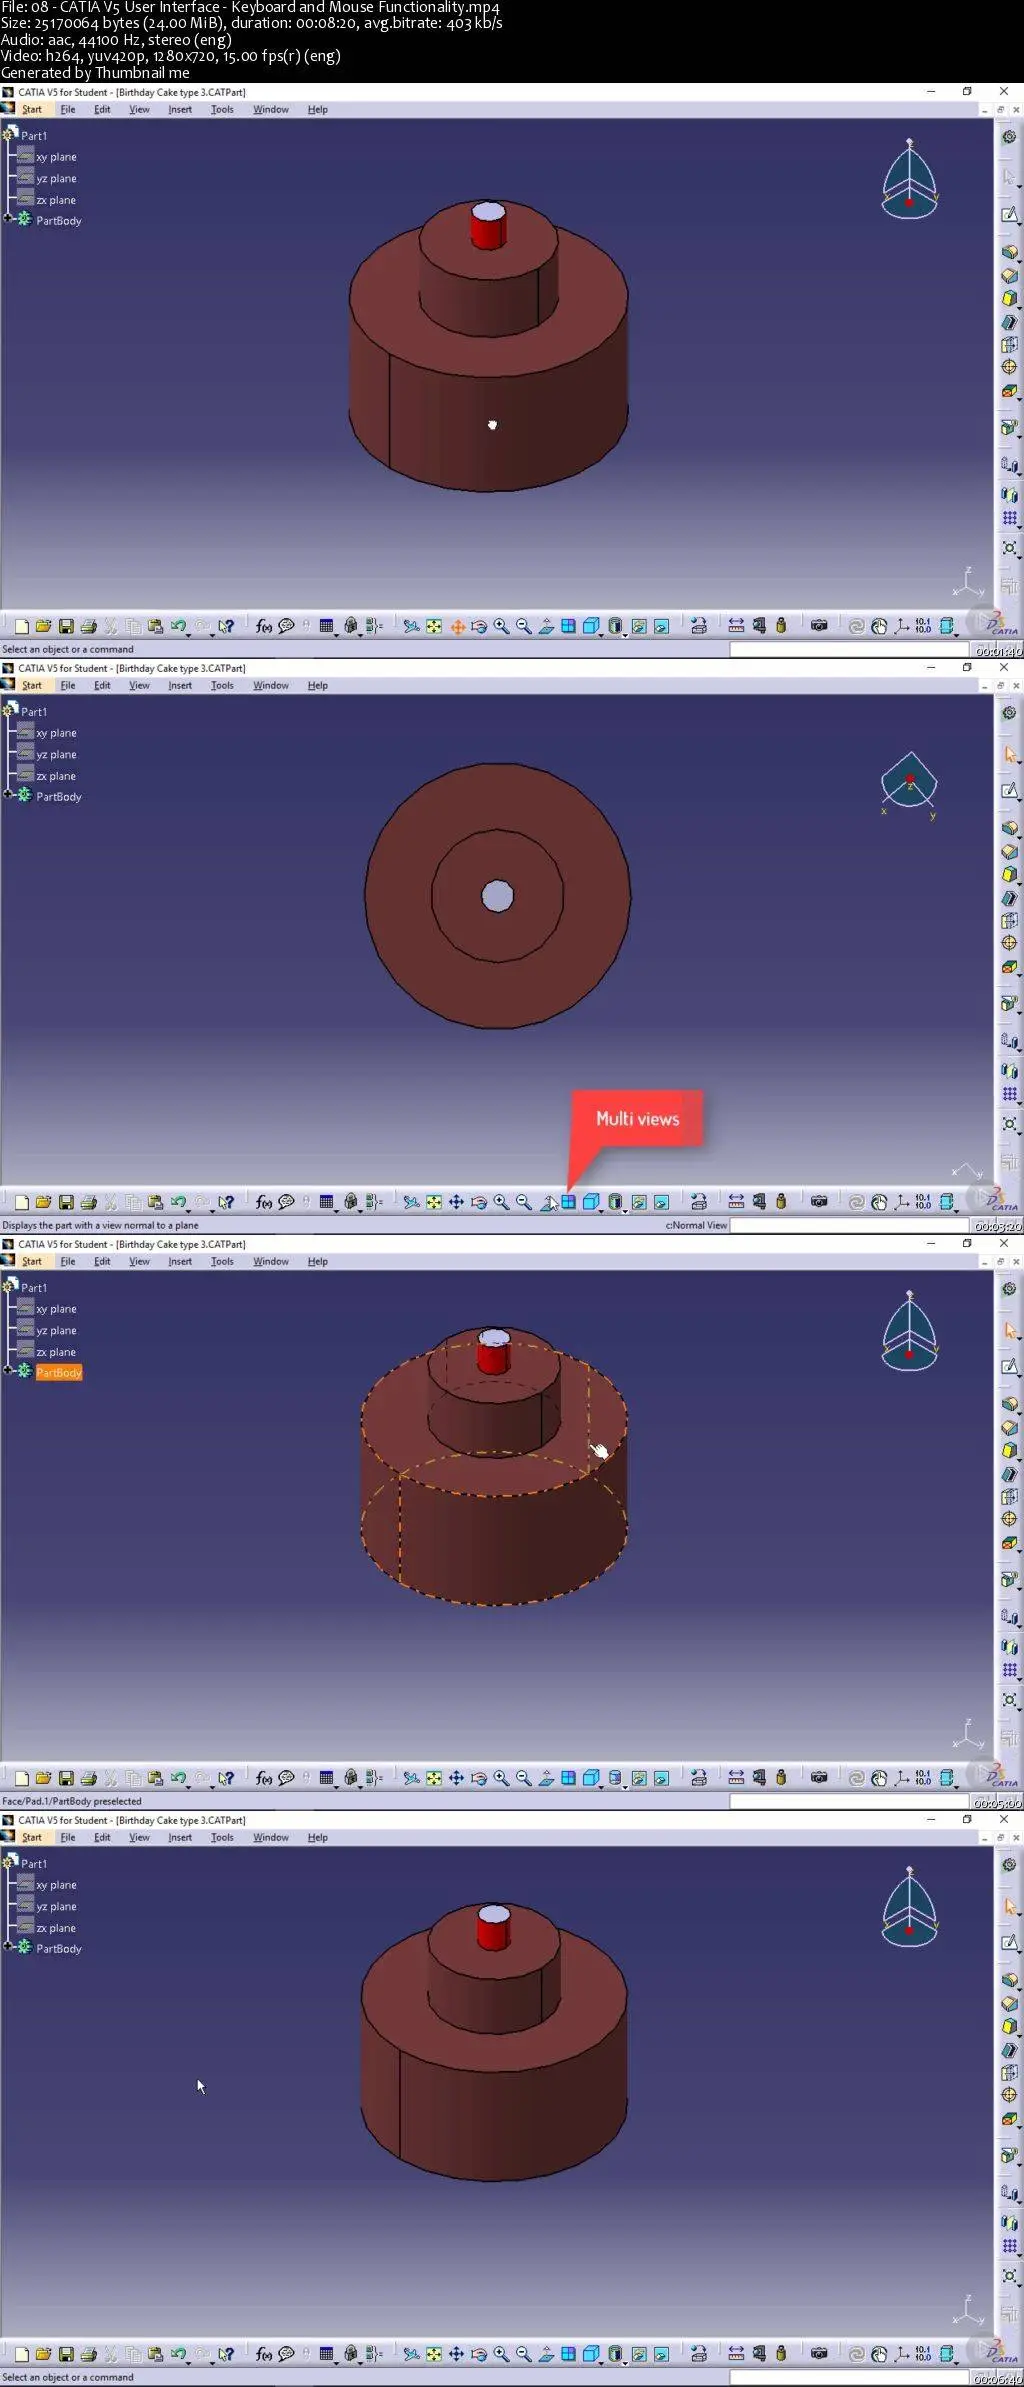The image size is (1024, 2387).
Task: Click the Design Table icon in the 00:03:20 frame
Action: click(x=326, y=1202)
